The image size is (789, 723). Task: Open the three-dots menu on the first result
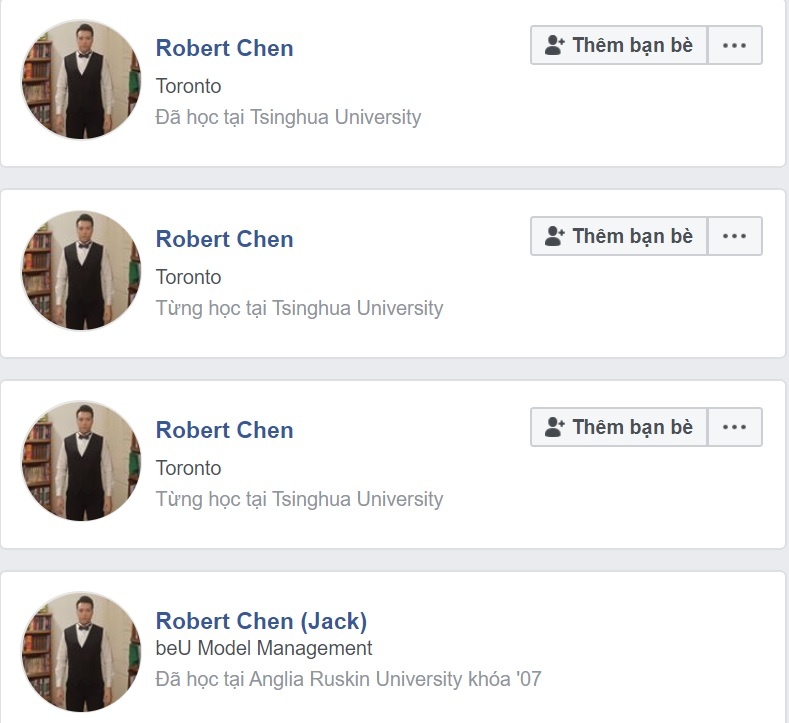pos(734,45)
